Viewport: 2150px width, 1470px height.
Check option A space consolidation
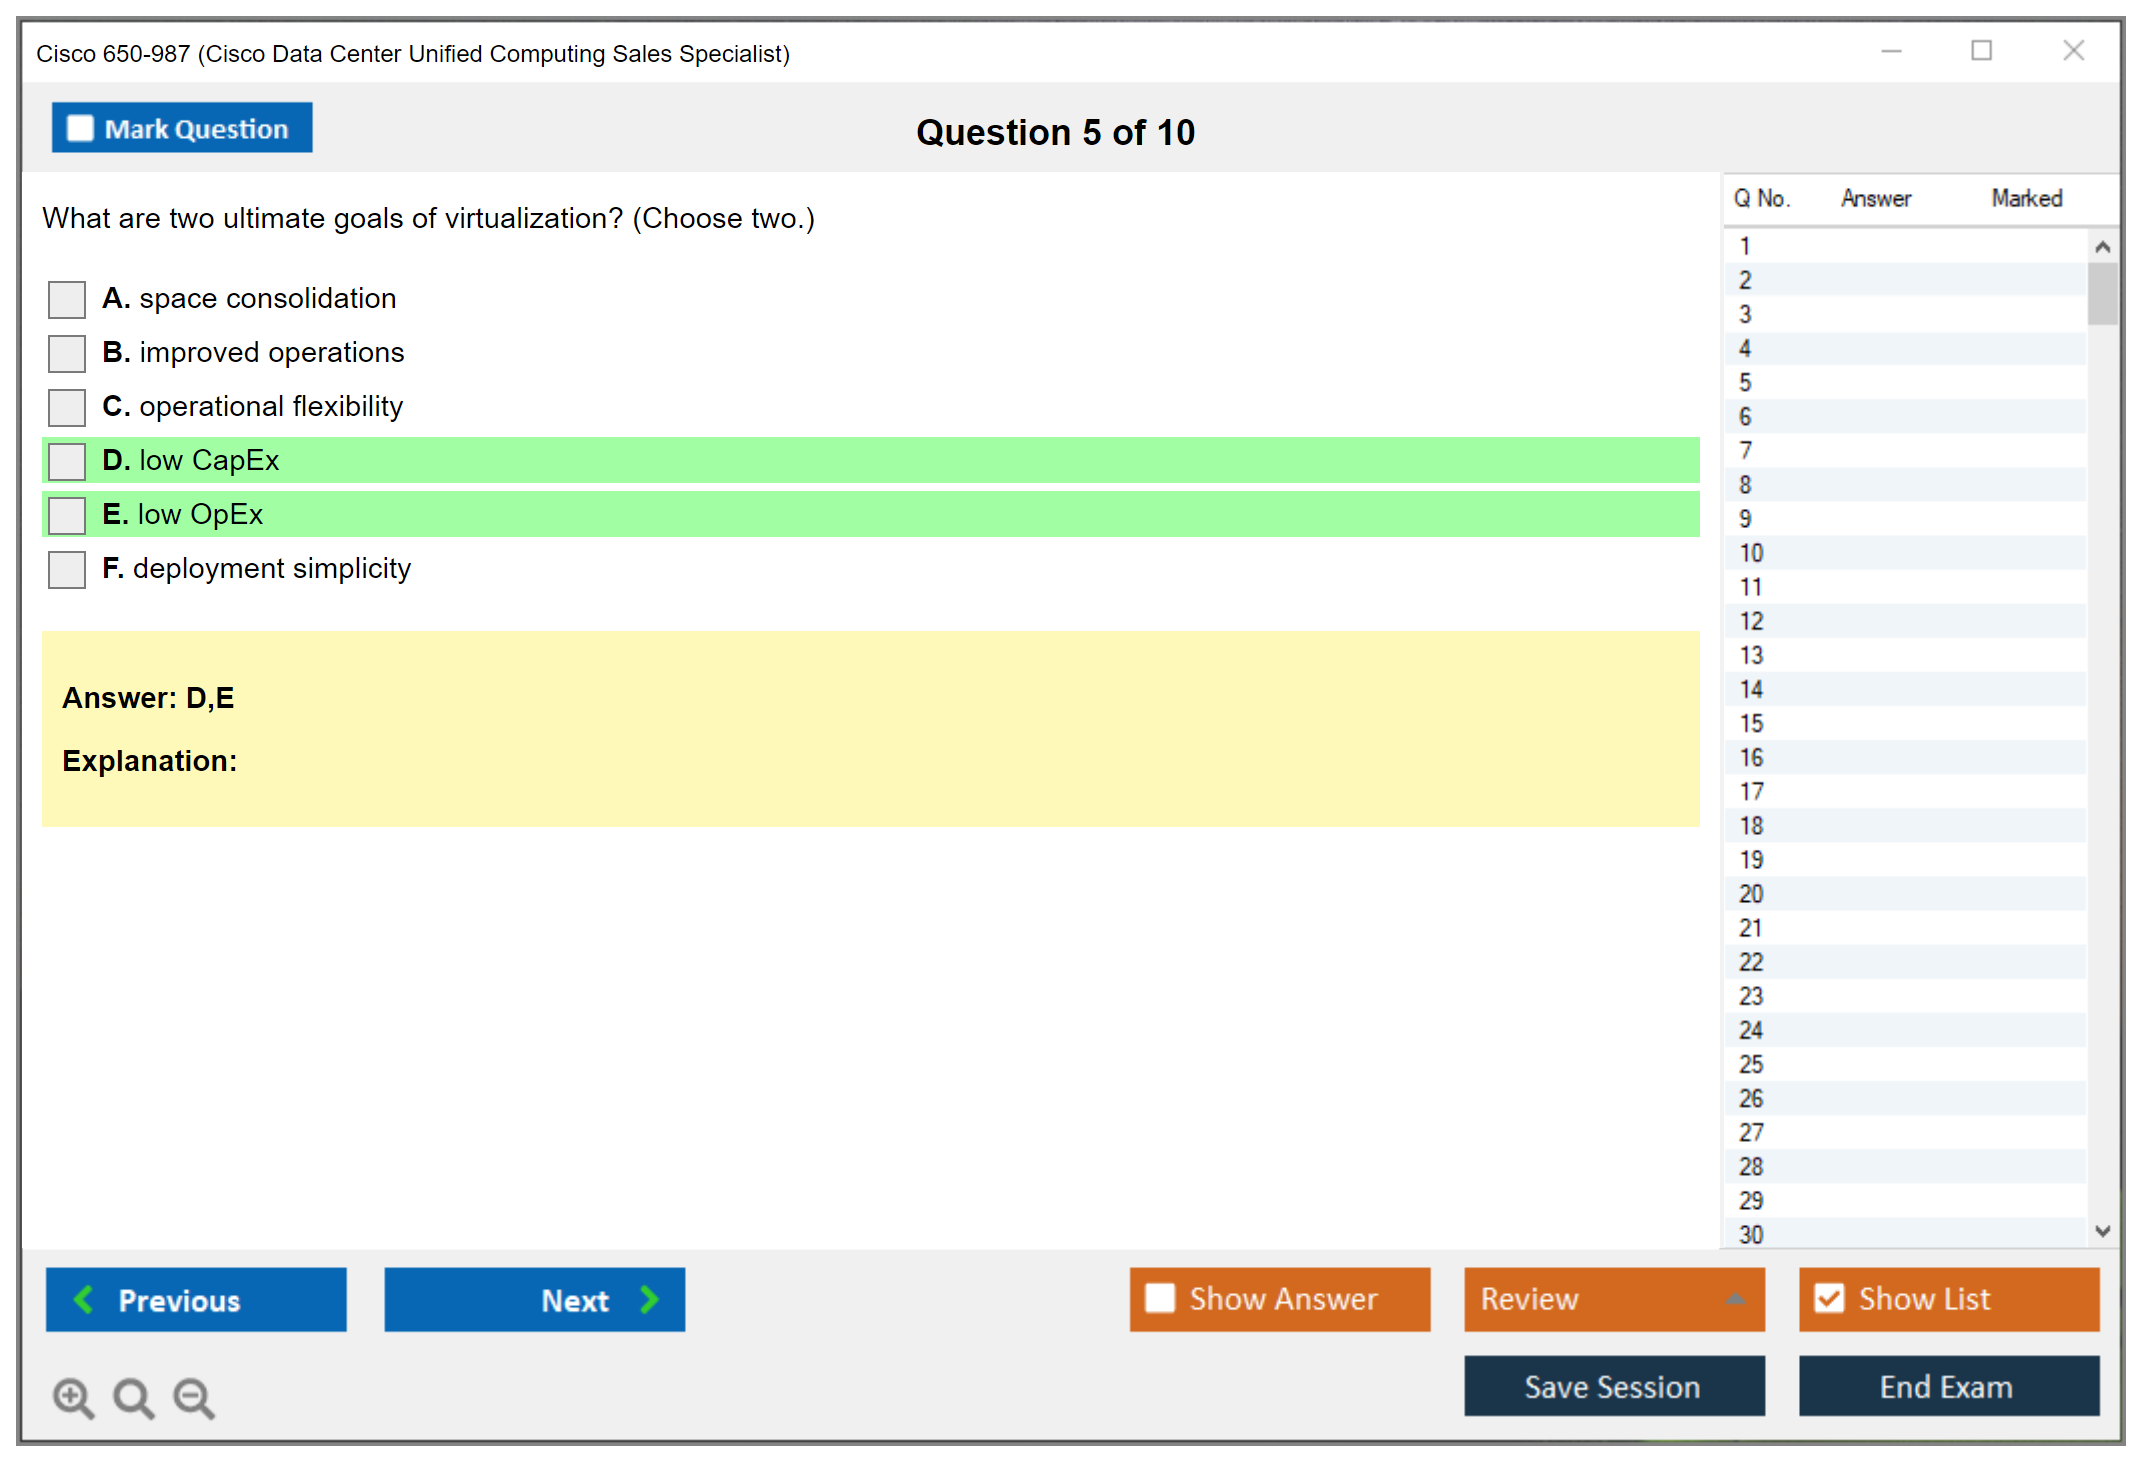67,299
